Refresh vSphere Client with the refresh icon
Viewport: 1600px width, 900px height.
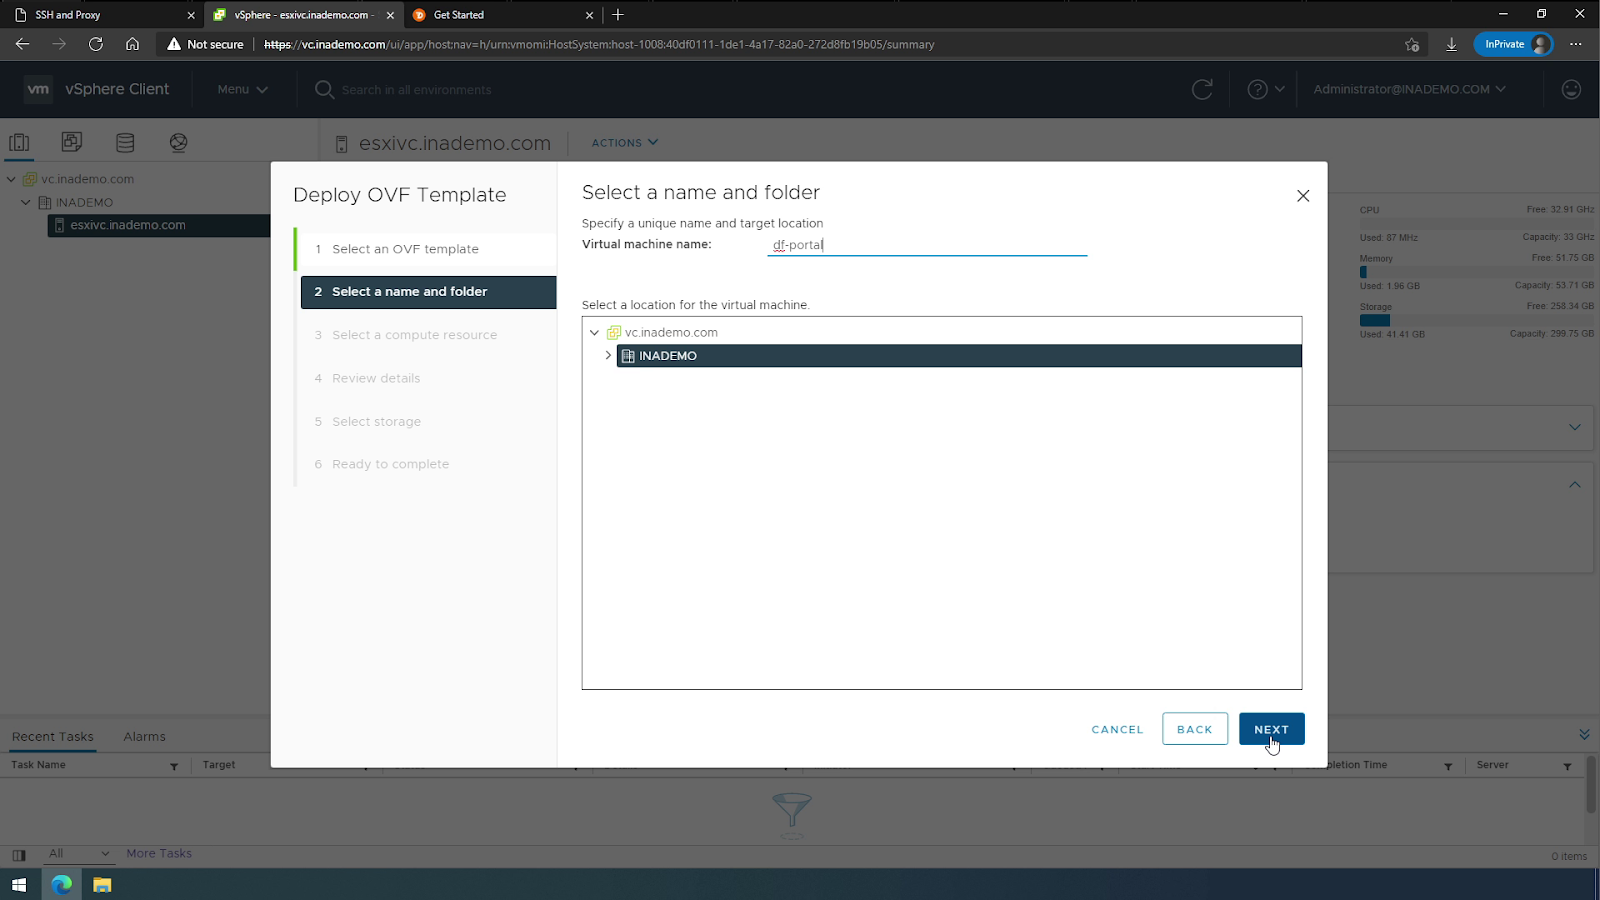pos(1202,89)
